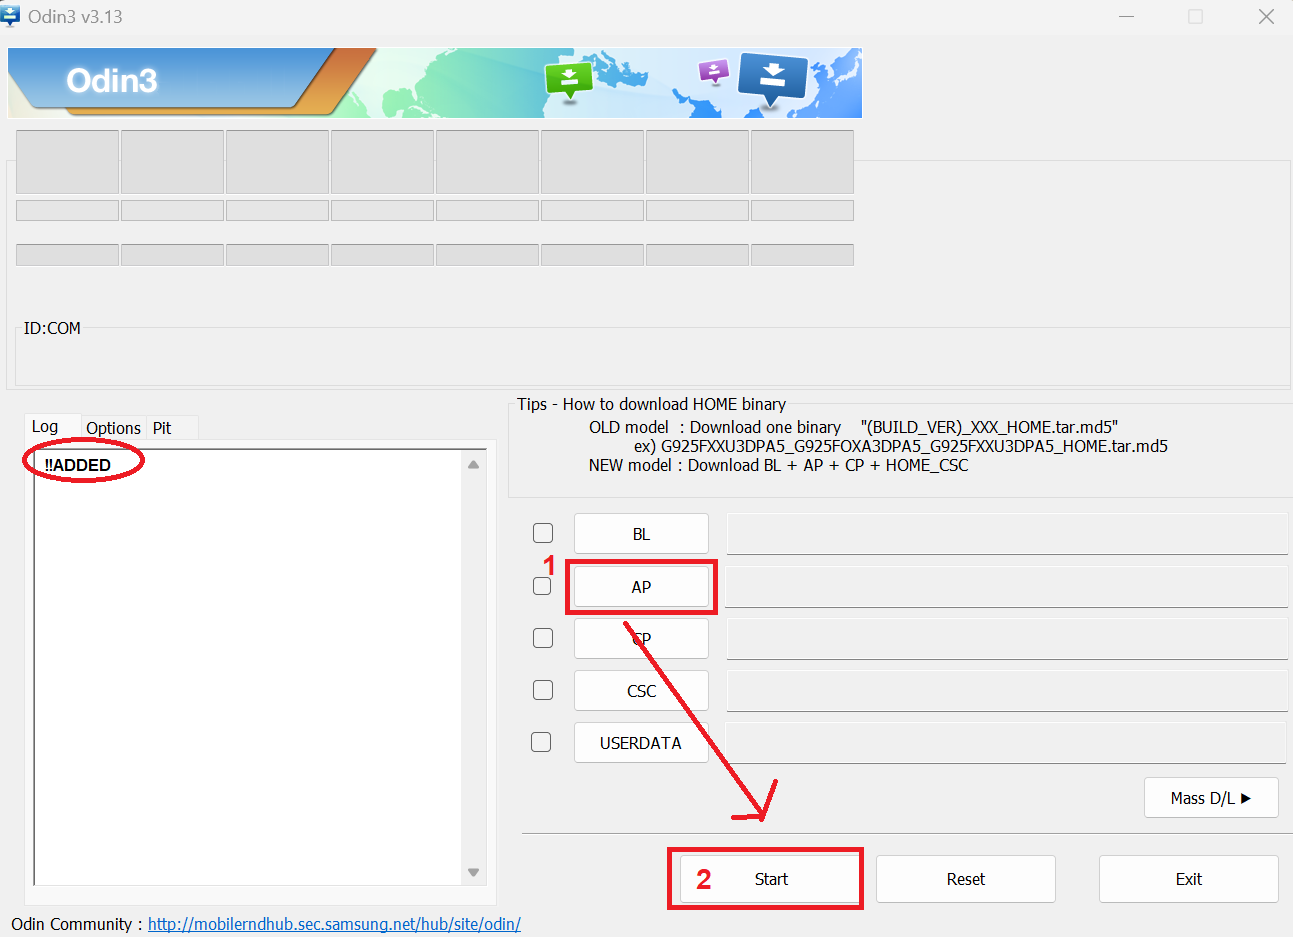Start the flashing process
Screen dimensions: 1293x937
tap(770, 879)
